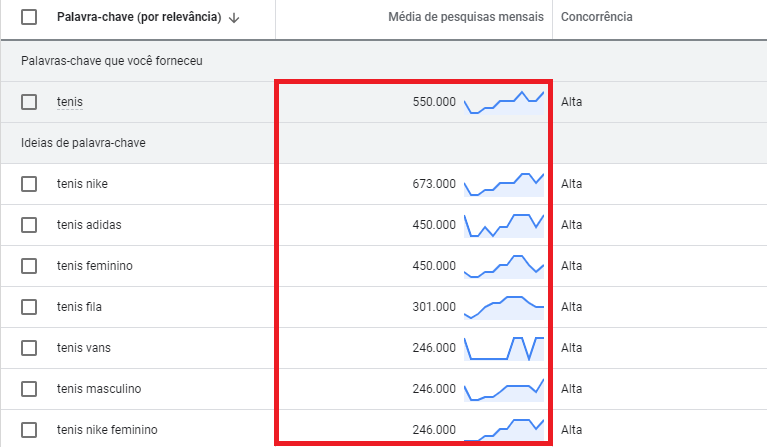Tick the tenis nike feminino checkbox
767x447 pixels.
[29, 430]
